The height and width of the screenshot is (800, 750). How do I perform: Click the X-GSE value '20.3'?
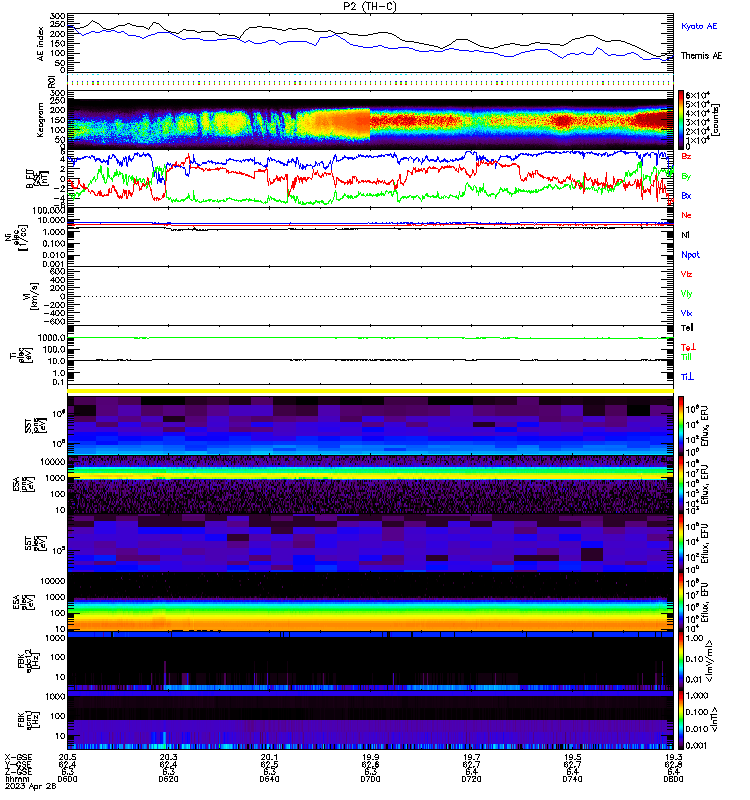pos(168,757)
